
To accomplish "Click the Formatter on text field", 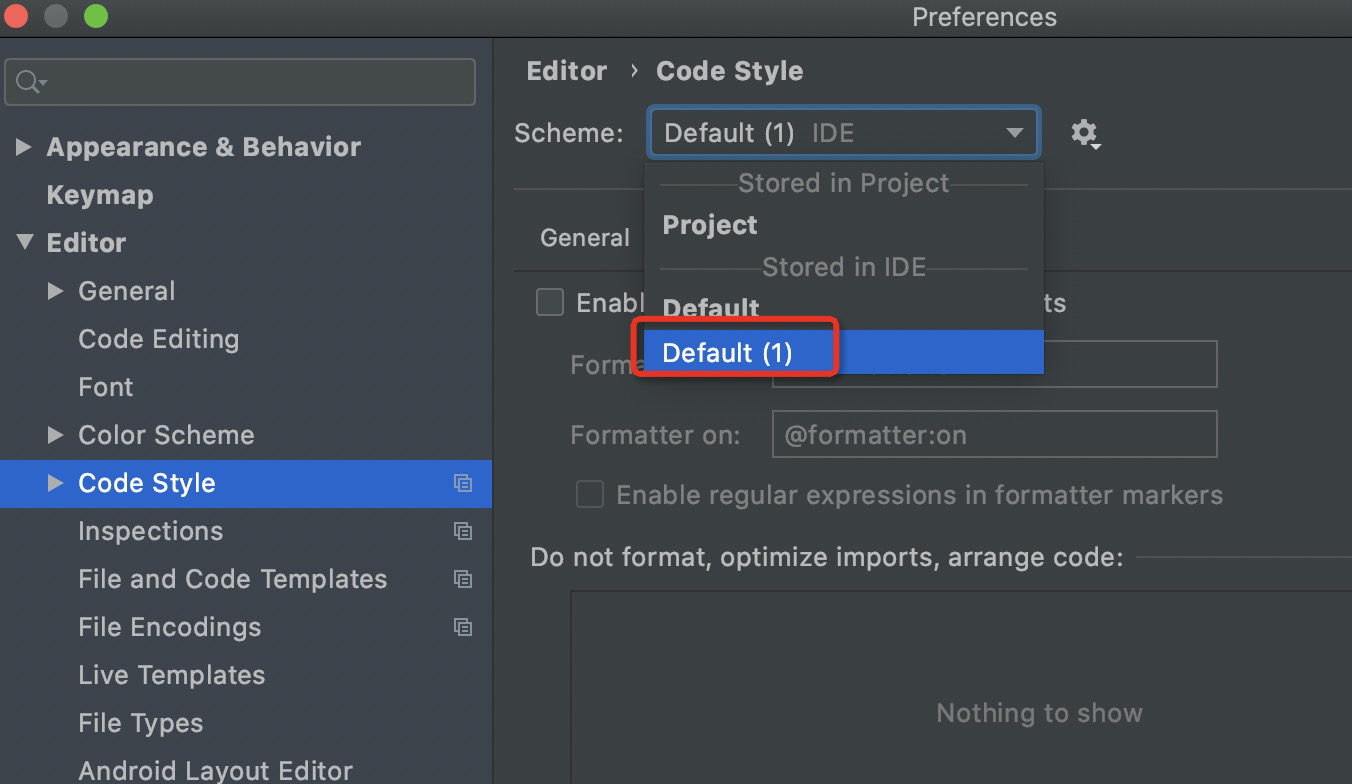I will (994, 435).
